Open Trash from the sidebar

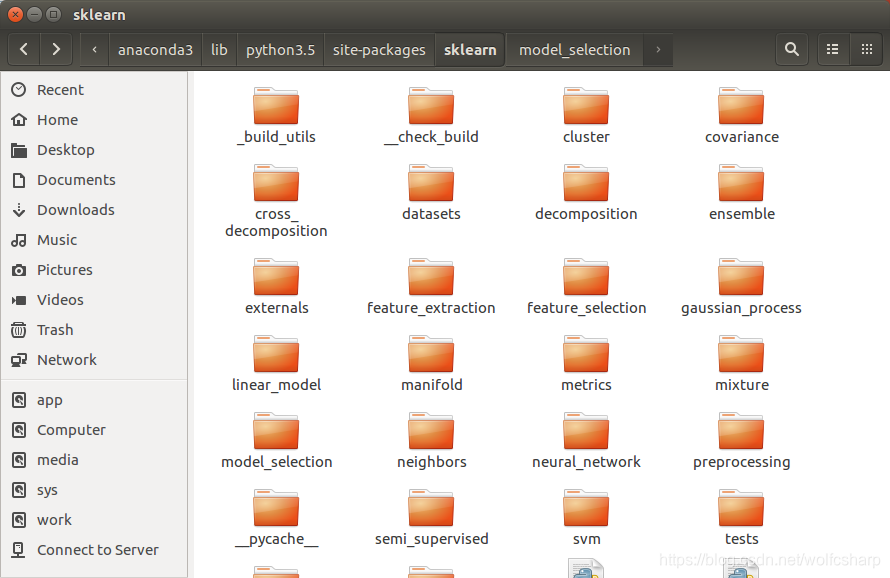click(94, 330)
